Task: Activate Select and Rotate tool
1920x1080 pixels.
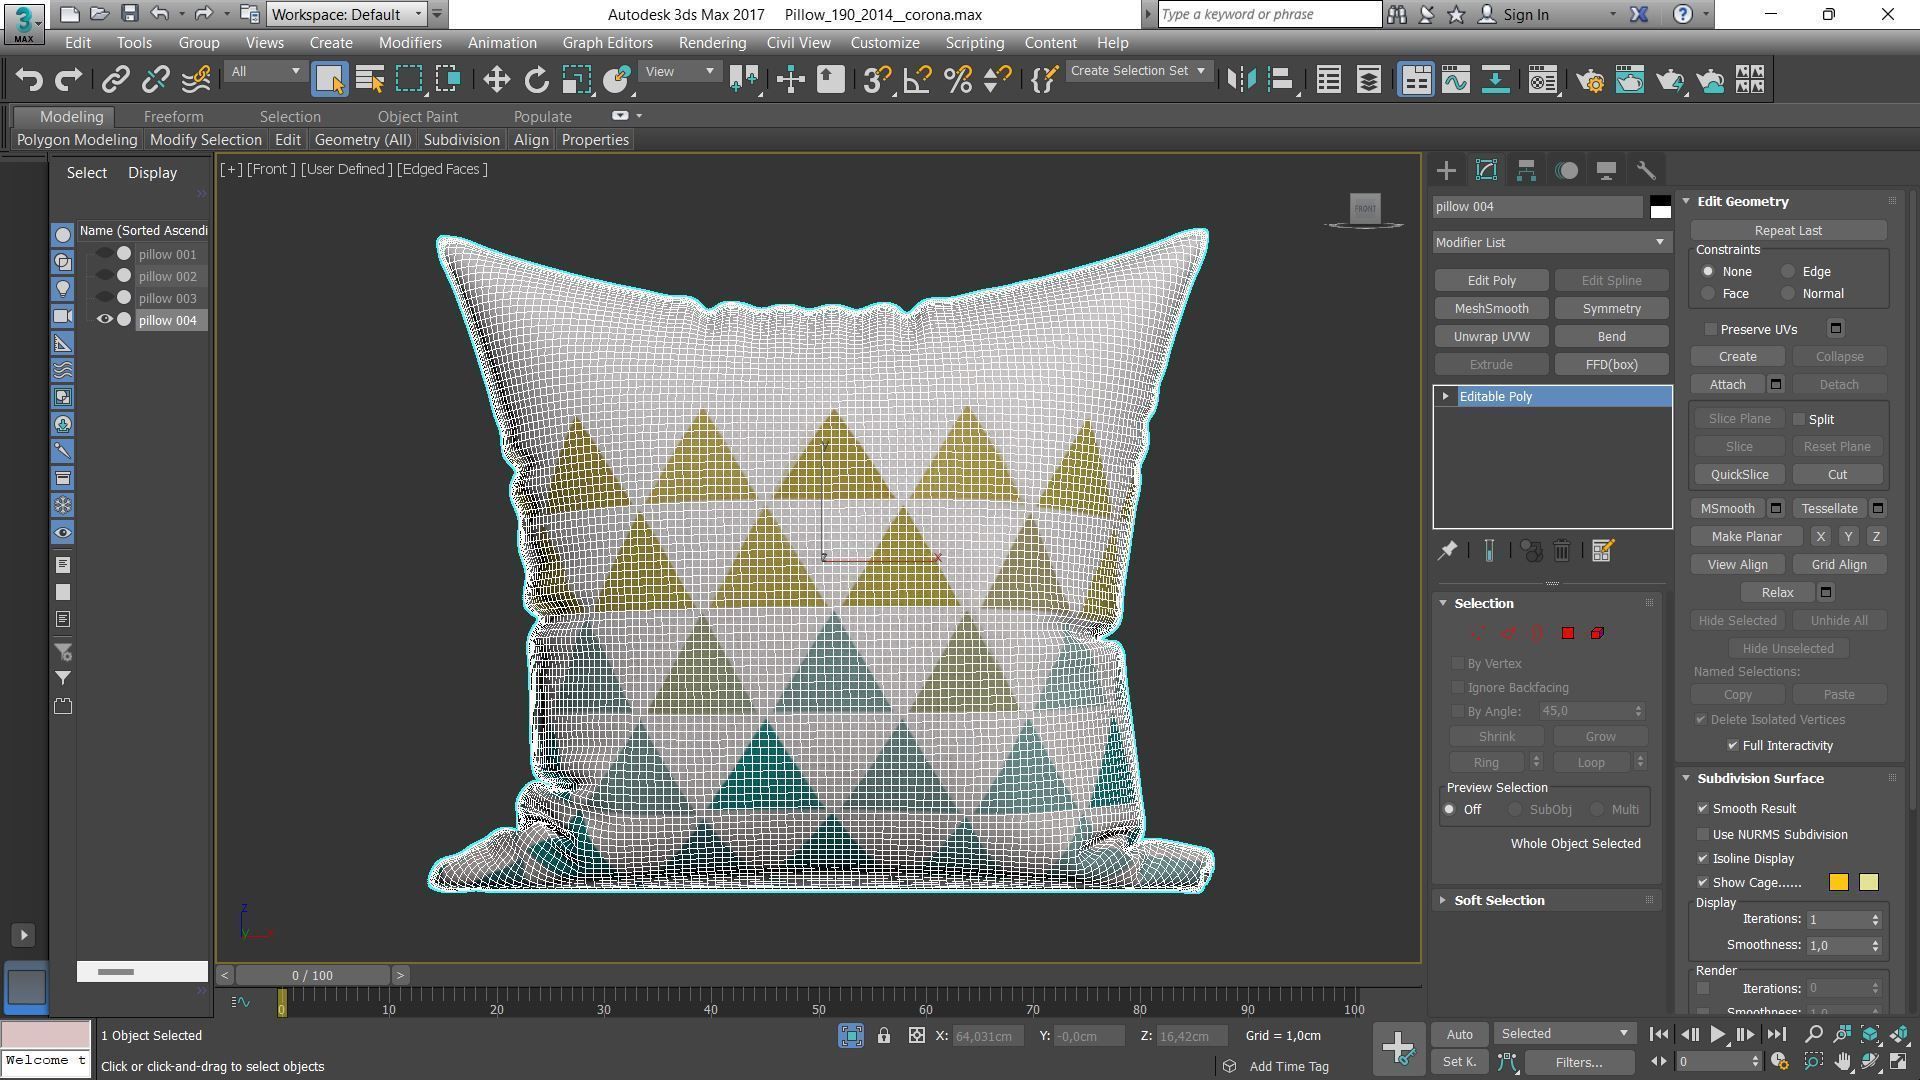Action: point(536,80)
